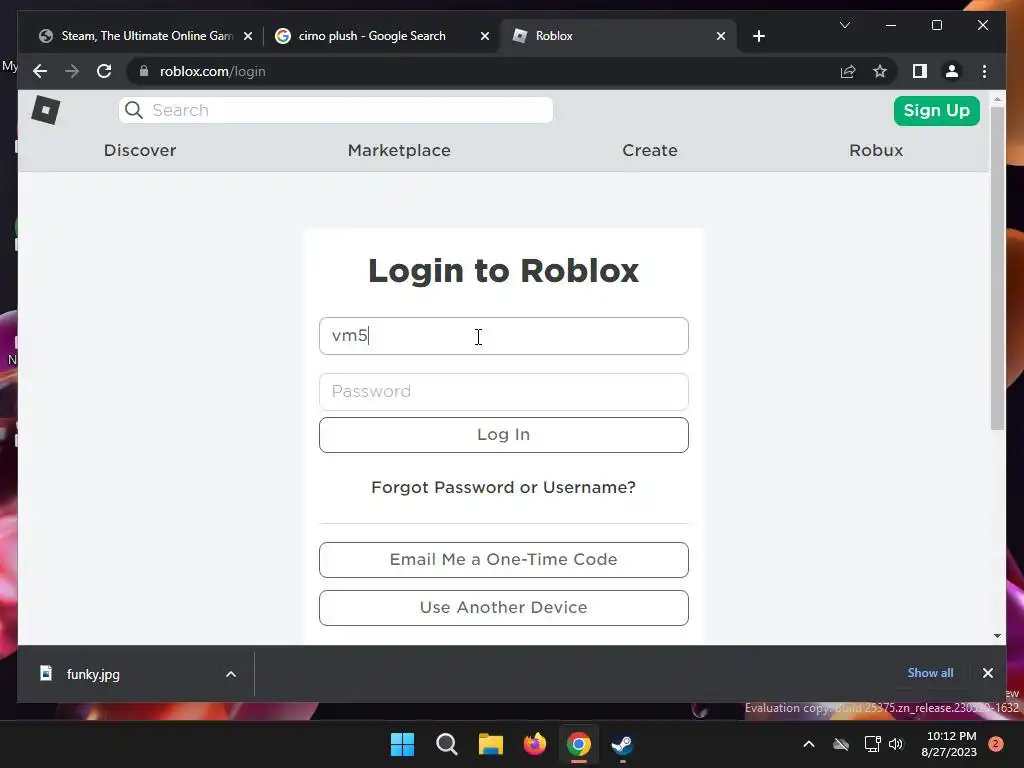Image resolution: width=1024 pixels, height=768 pixels.
Task: Go back using browser back arrow
Action: point(40,71)
